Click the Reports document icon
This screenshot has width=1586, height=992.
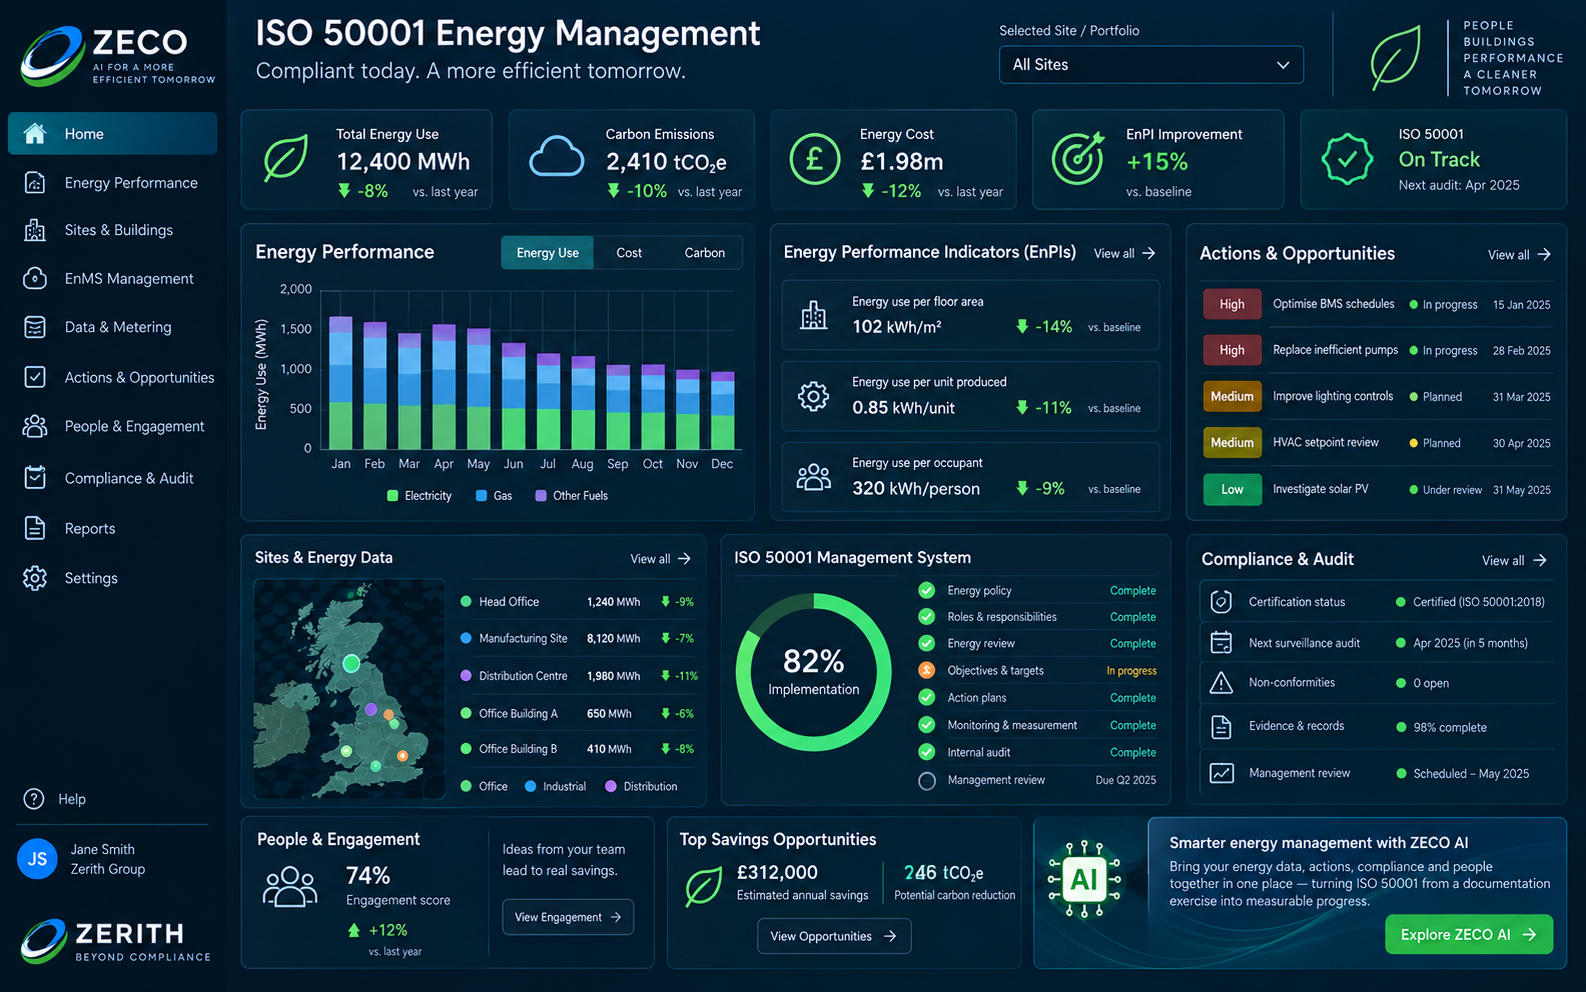[35, 528]
